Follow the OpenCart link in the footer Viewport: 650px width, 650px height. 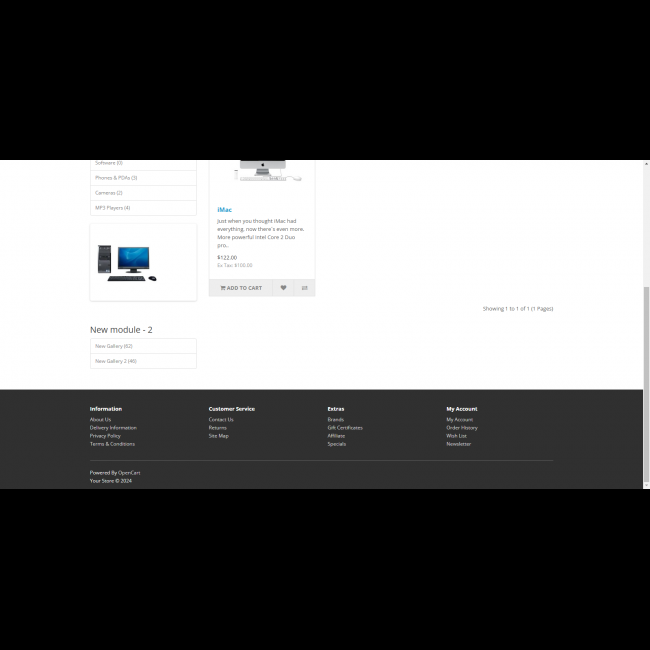[x=129, y=472]
